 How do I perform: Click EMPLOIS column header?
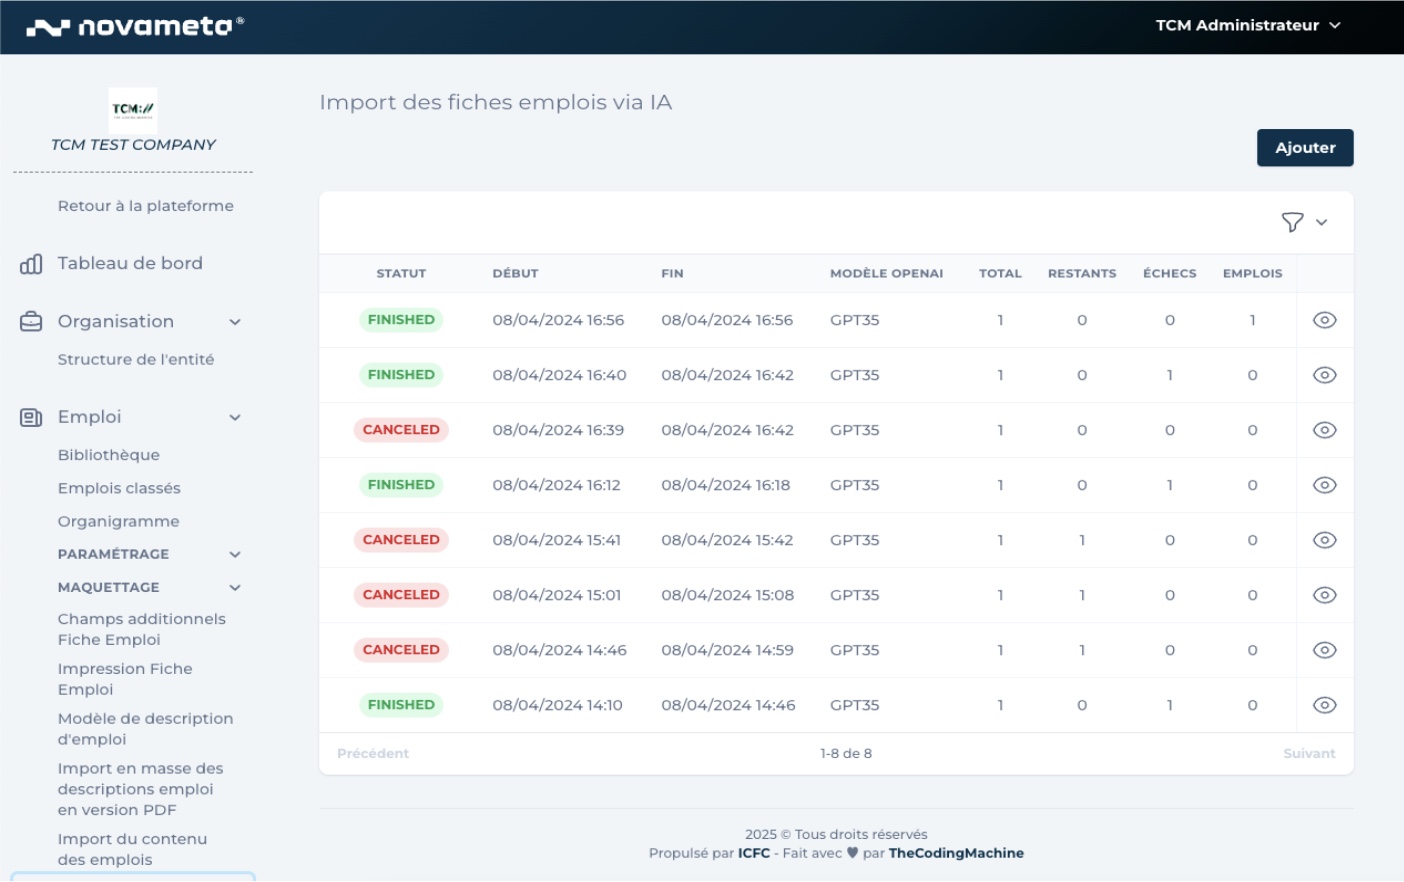(1252, 274)
